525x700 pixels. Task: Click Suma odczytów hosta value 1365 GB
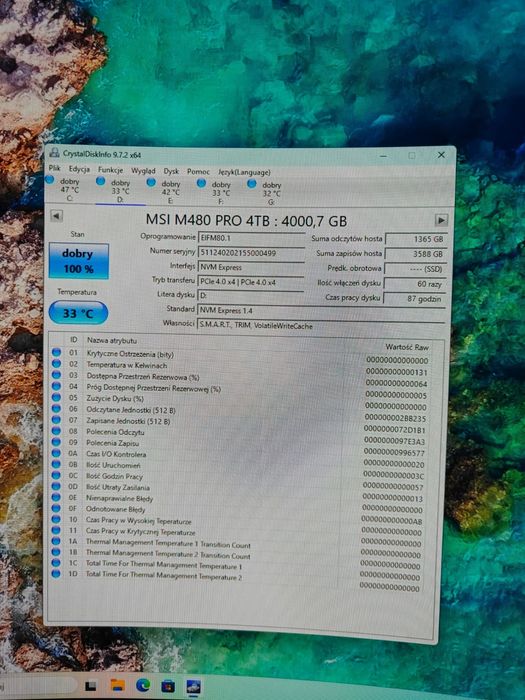pos(416,239)
